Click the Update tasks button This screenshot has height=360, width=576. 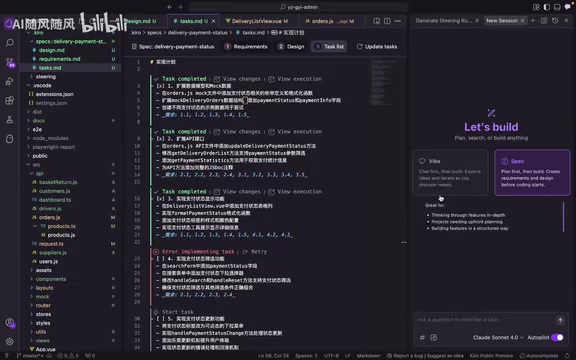377,47
